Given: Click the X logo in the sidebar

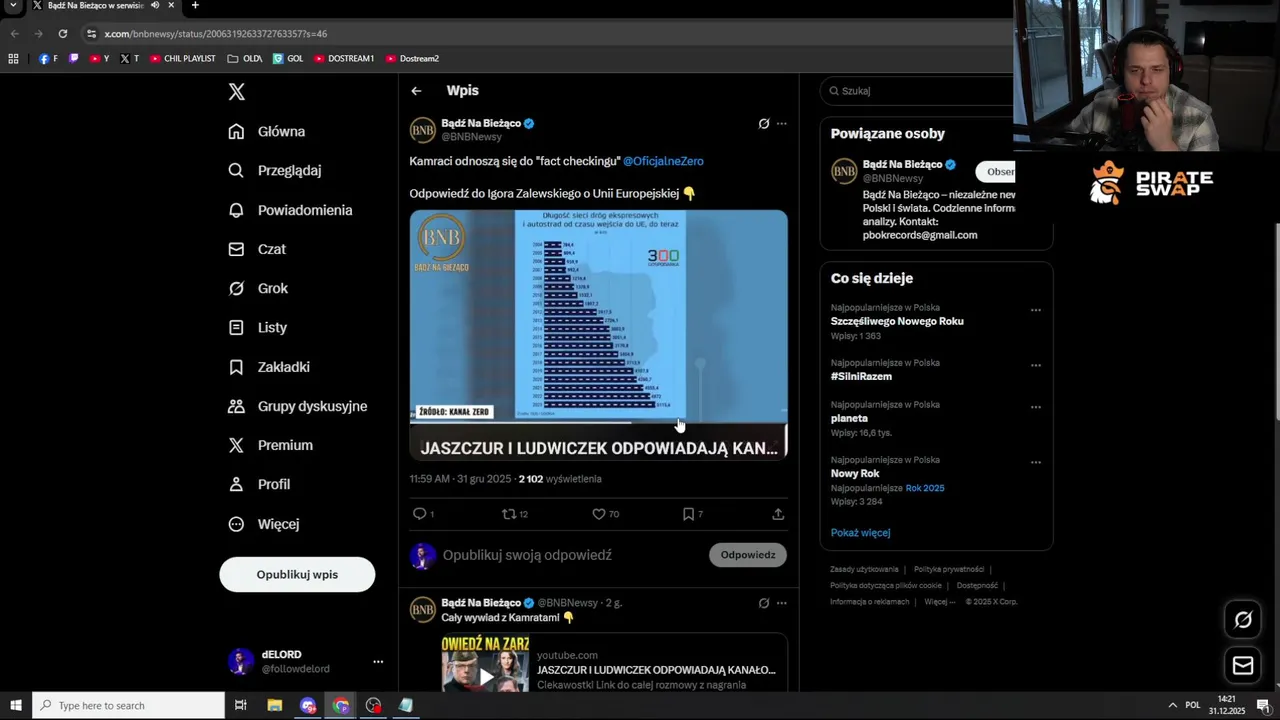Looking at the screenshot, I should pos(236,92).
